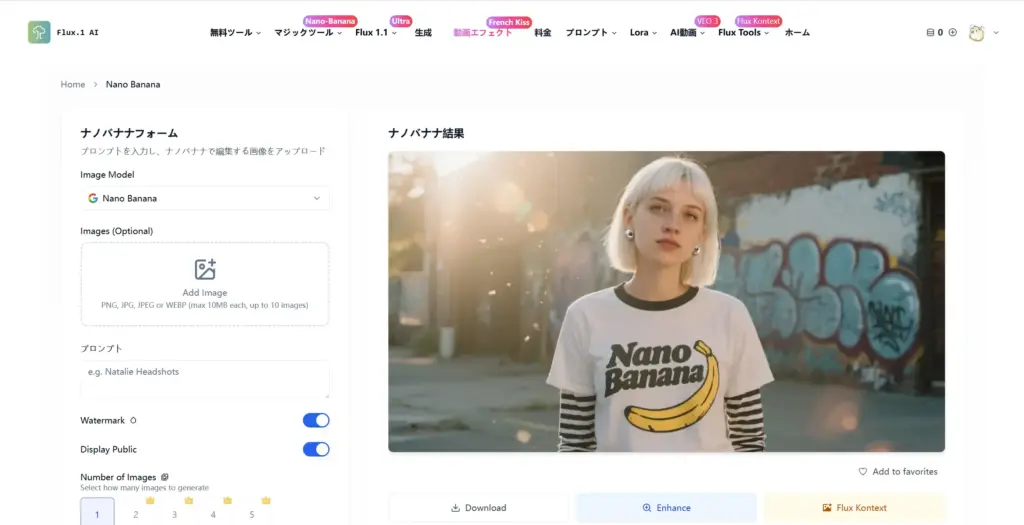Click the add credits plus icon
The height and width of the screenshot is (525, 1024).
pos(953,32)
